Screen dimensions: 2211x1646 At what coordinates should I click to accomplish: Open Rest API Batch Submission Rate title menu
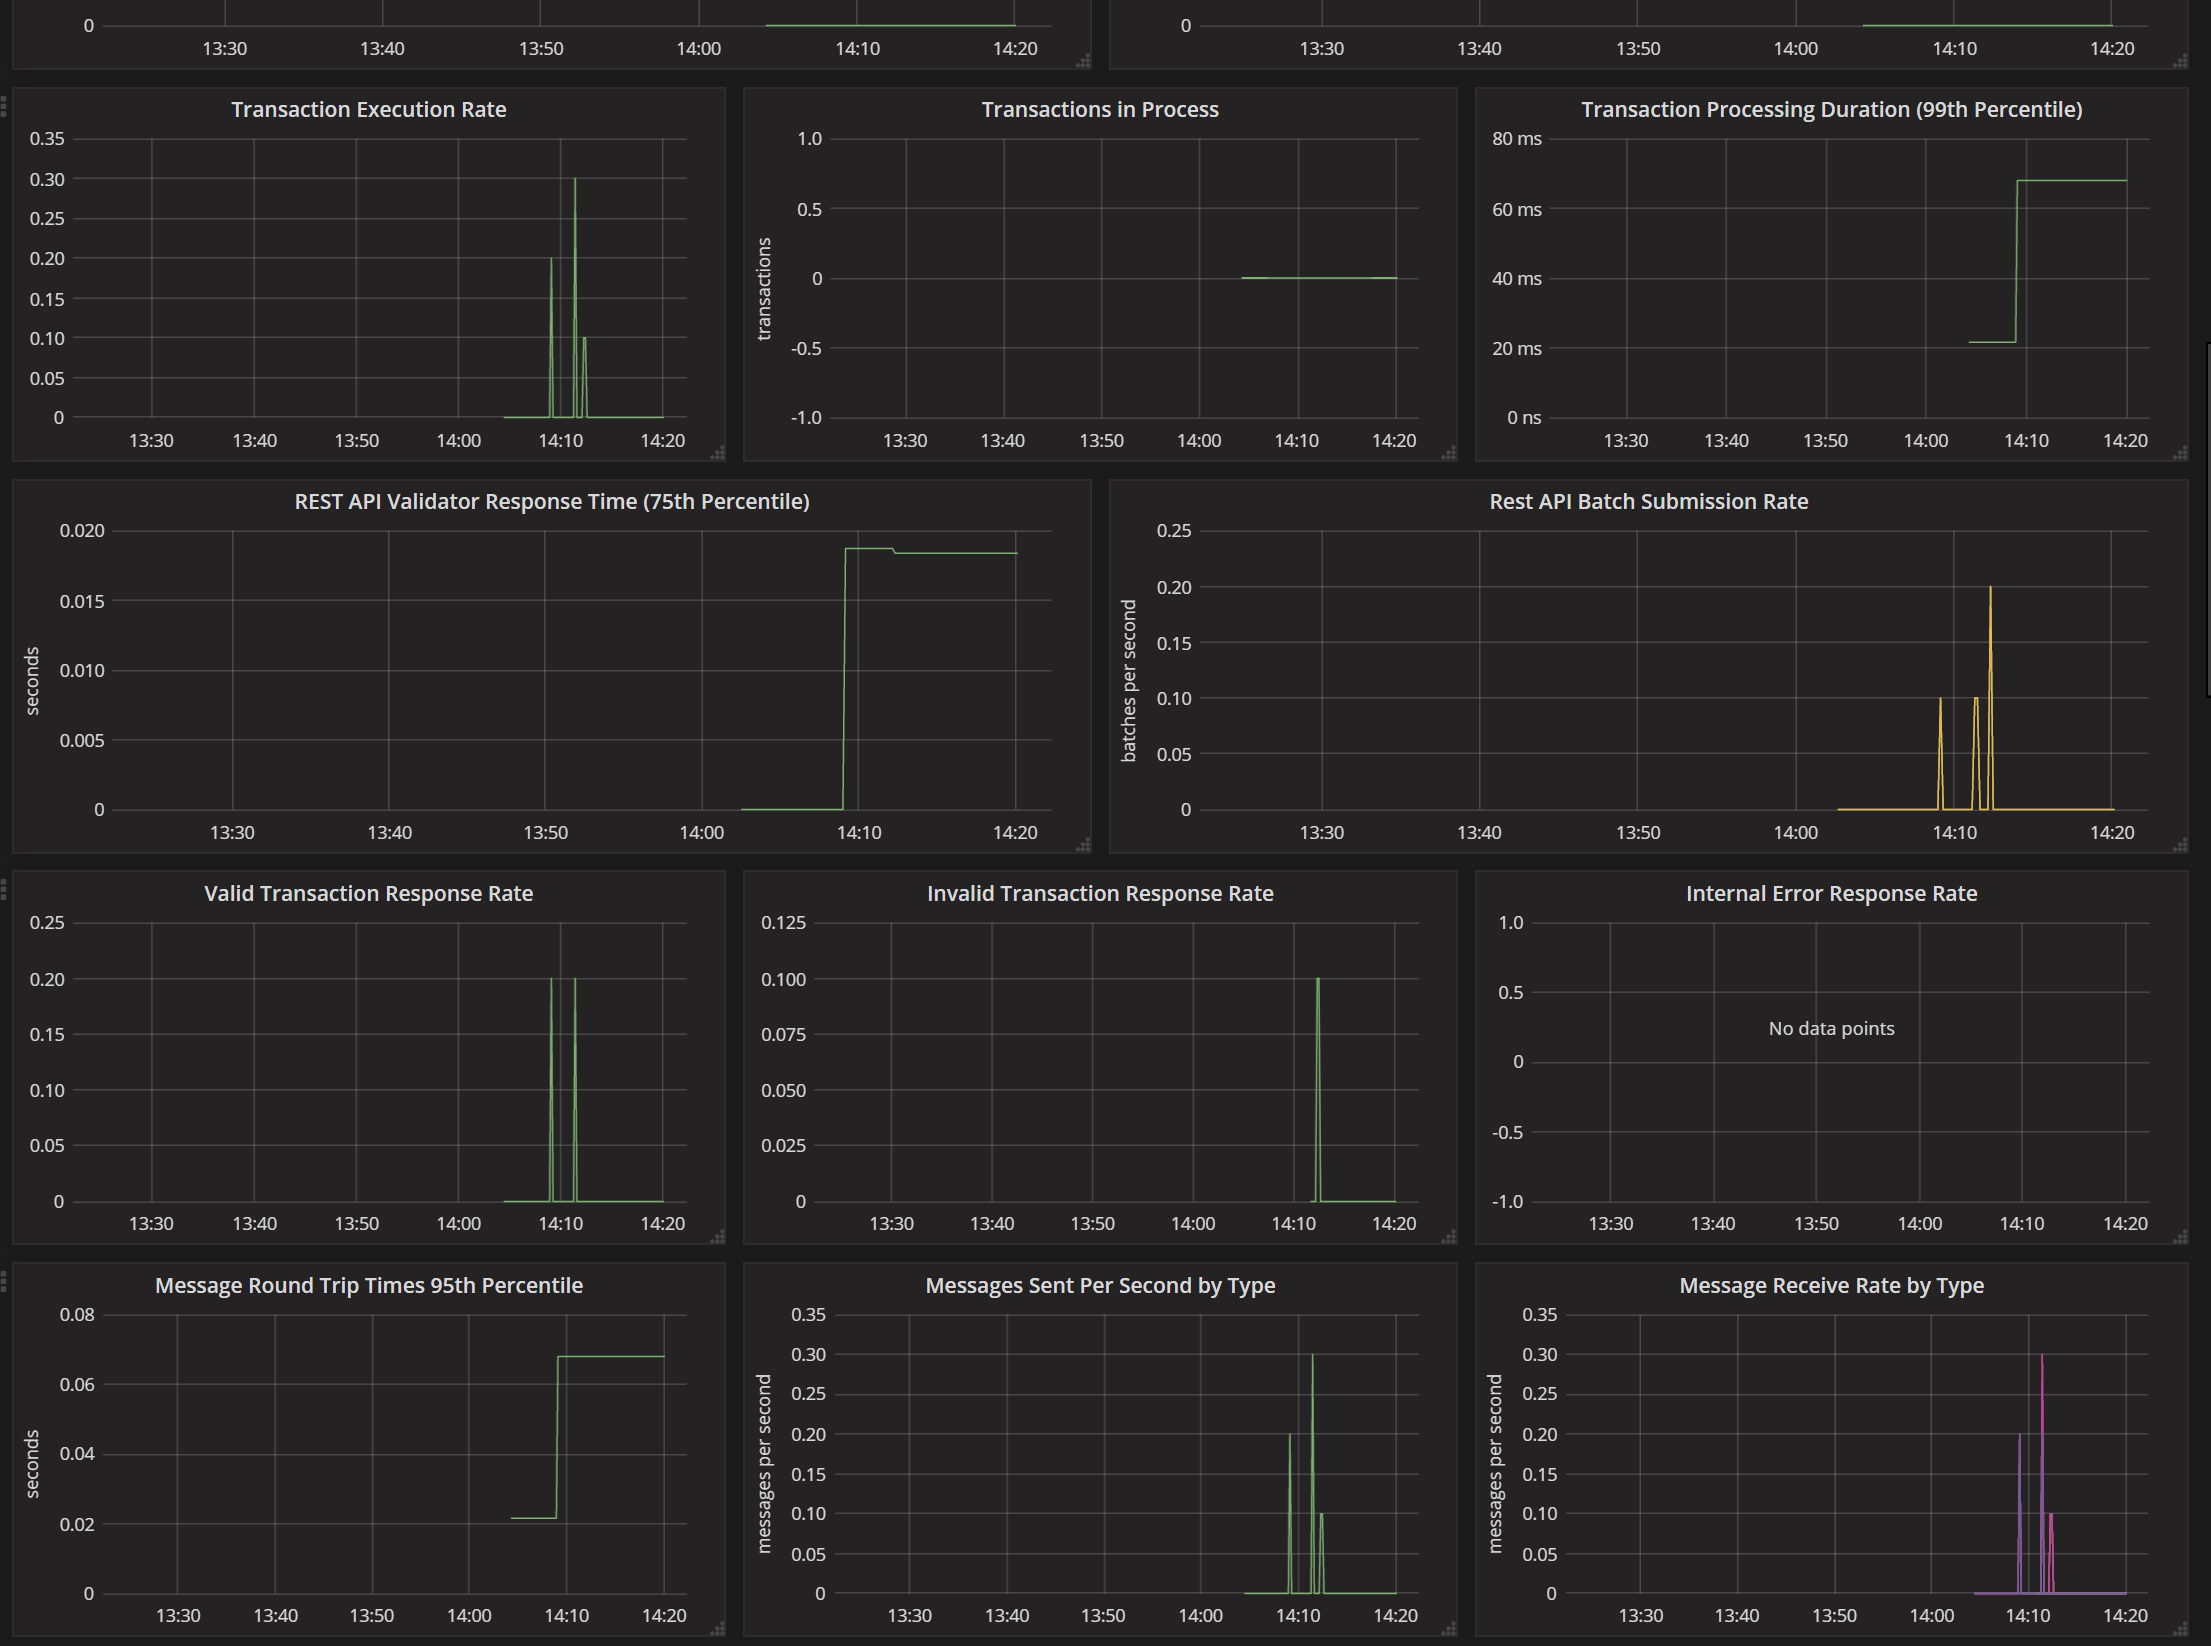click(x=1648, y=501)
